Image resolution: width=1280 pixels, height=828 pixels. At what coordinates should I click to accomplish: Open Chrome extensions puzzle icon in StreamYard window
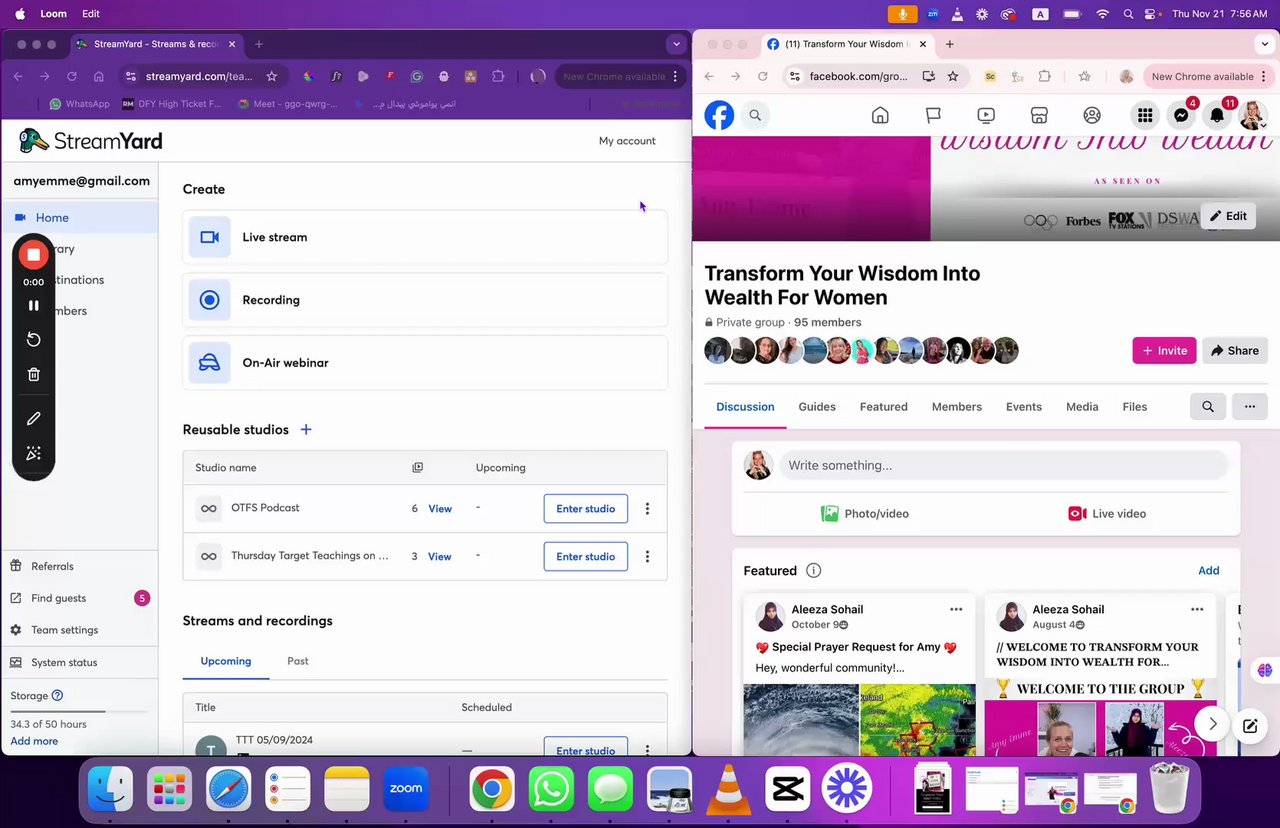pyautogui.click(x=498, y=76)
